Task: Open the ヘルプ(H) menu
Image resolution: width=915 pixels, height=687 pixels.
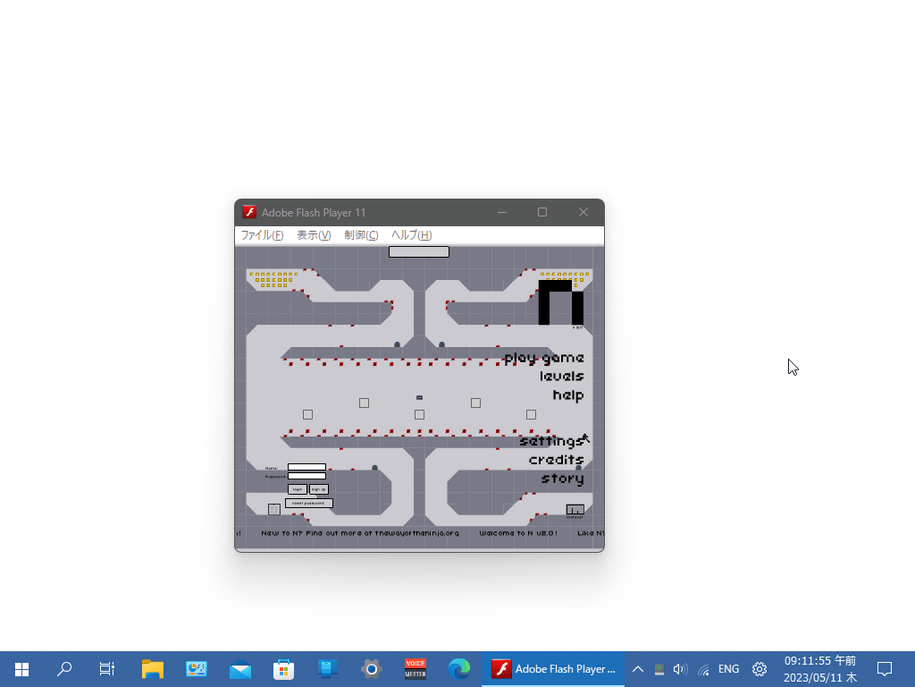Action: (411, 235)
